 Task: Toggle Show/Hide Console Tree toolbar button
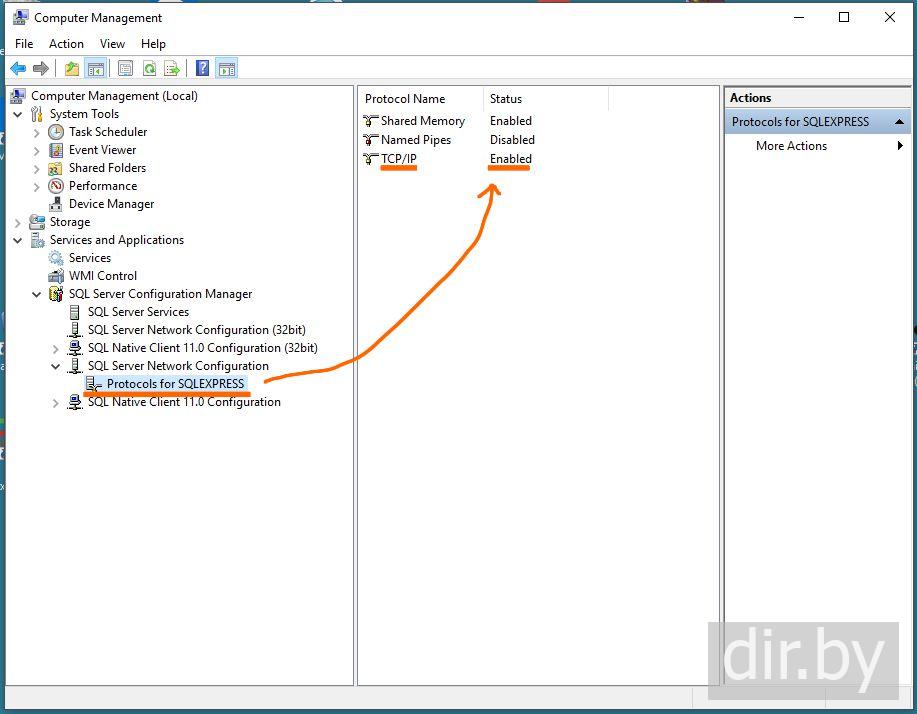(96, 68)
